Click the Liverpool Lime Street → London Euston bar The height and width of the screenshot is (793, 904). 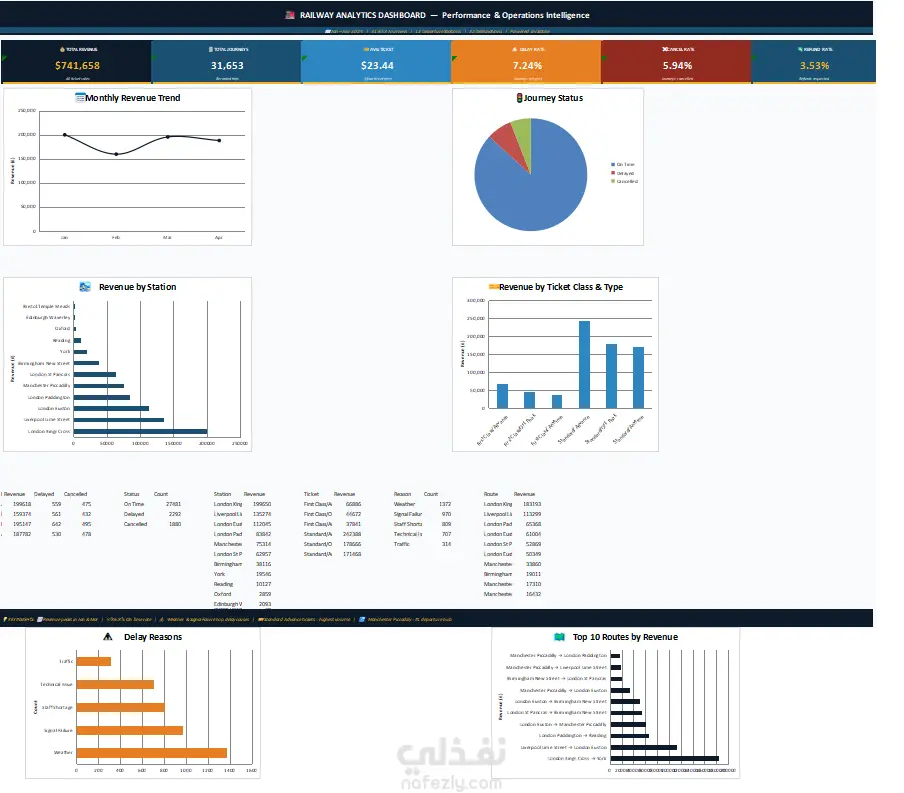(644, 747)
